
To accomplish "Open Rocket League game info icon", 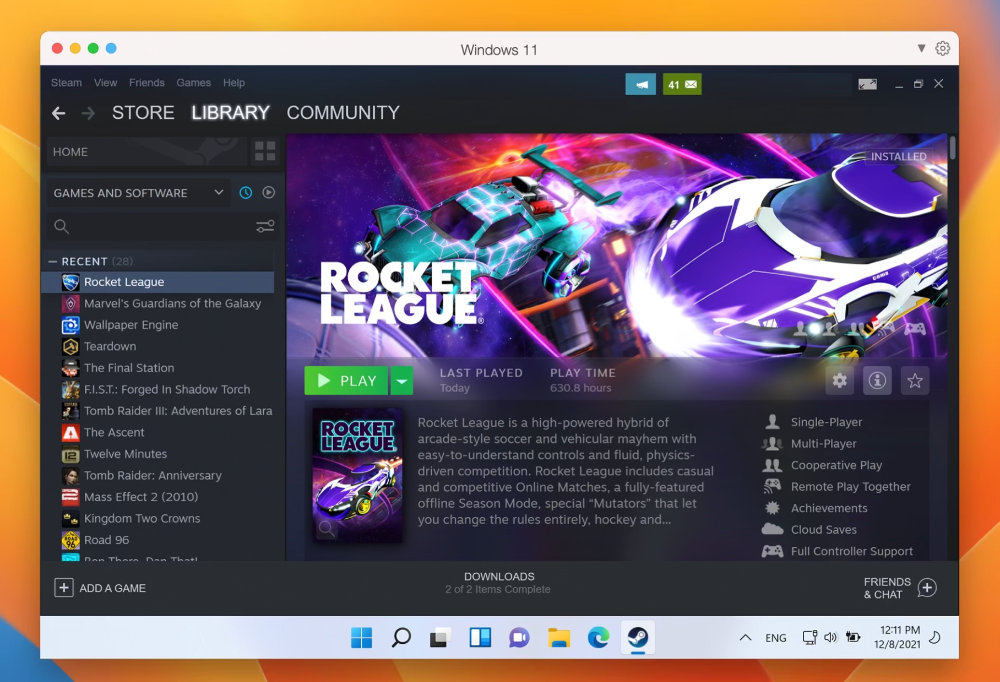I will 877,381.
